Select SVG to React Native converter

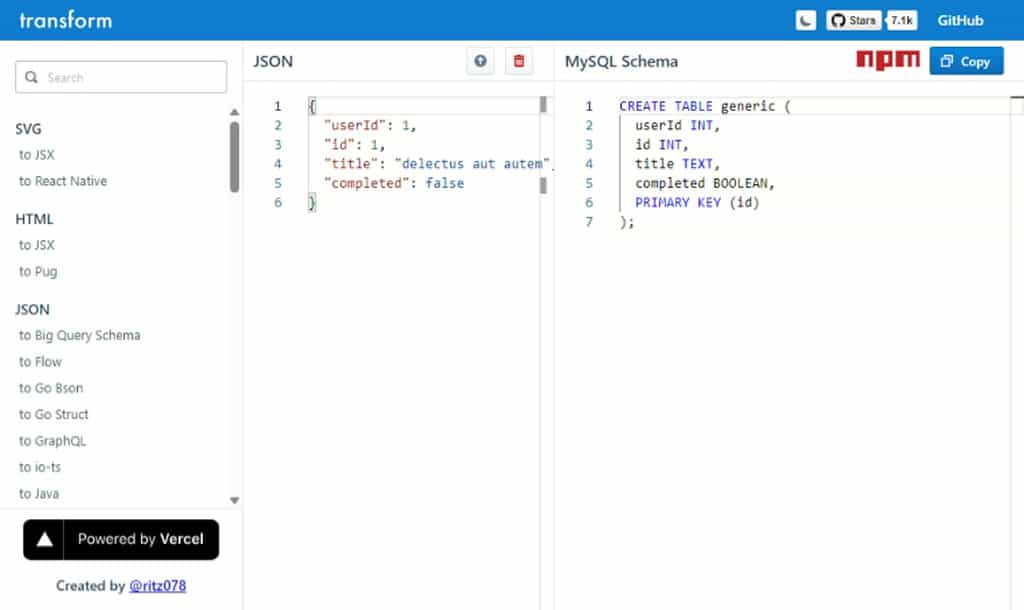[63, 181]
